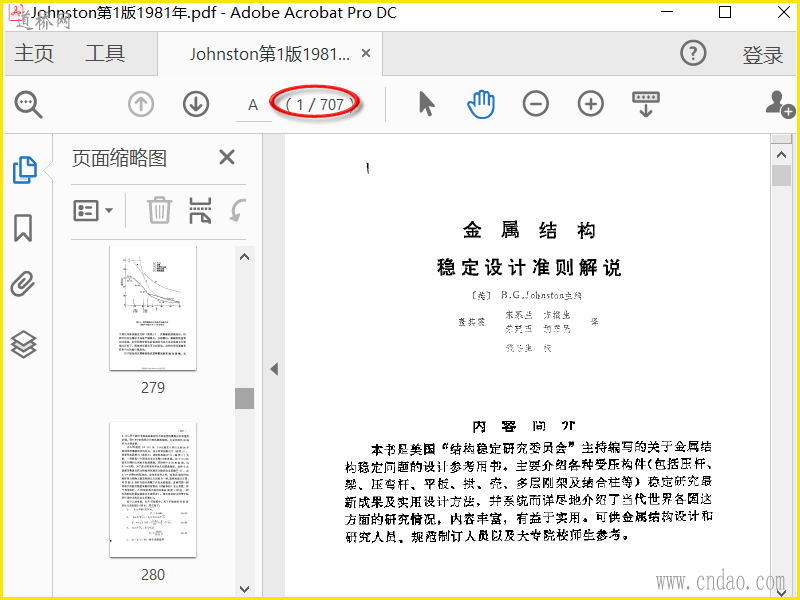This screenshot has height=600, width=800.
Task: Go to next page with down arrow
Action: click(196, 104)
